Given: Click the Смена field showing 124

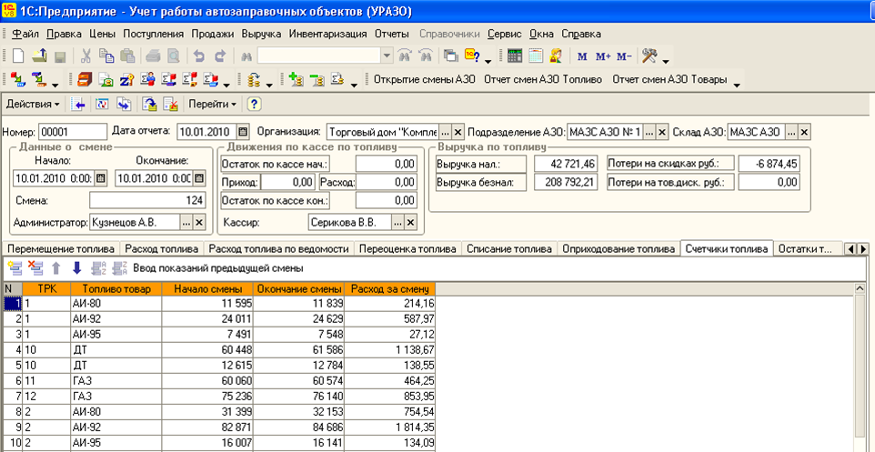Looking at the screenshot, I should [148, 200].
